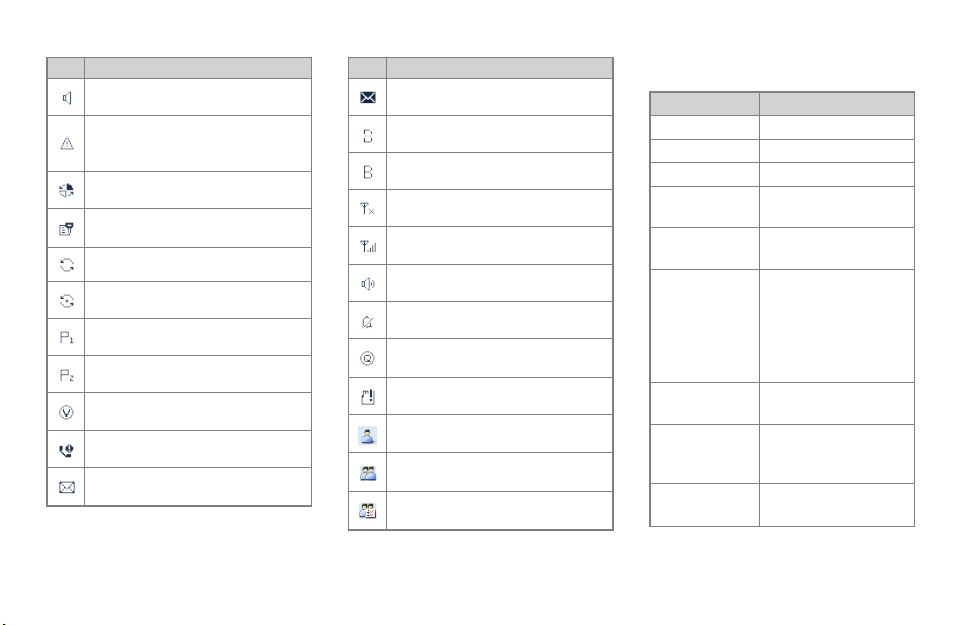Image resolution: width=966 pixels, height=625 pixels.
Task: Click the two-person group icon without checklist
Action: (368, 473)
